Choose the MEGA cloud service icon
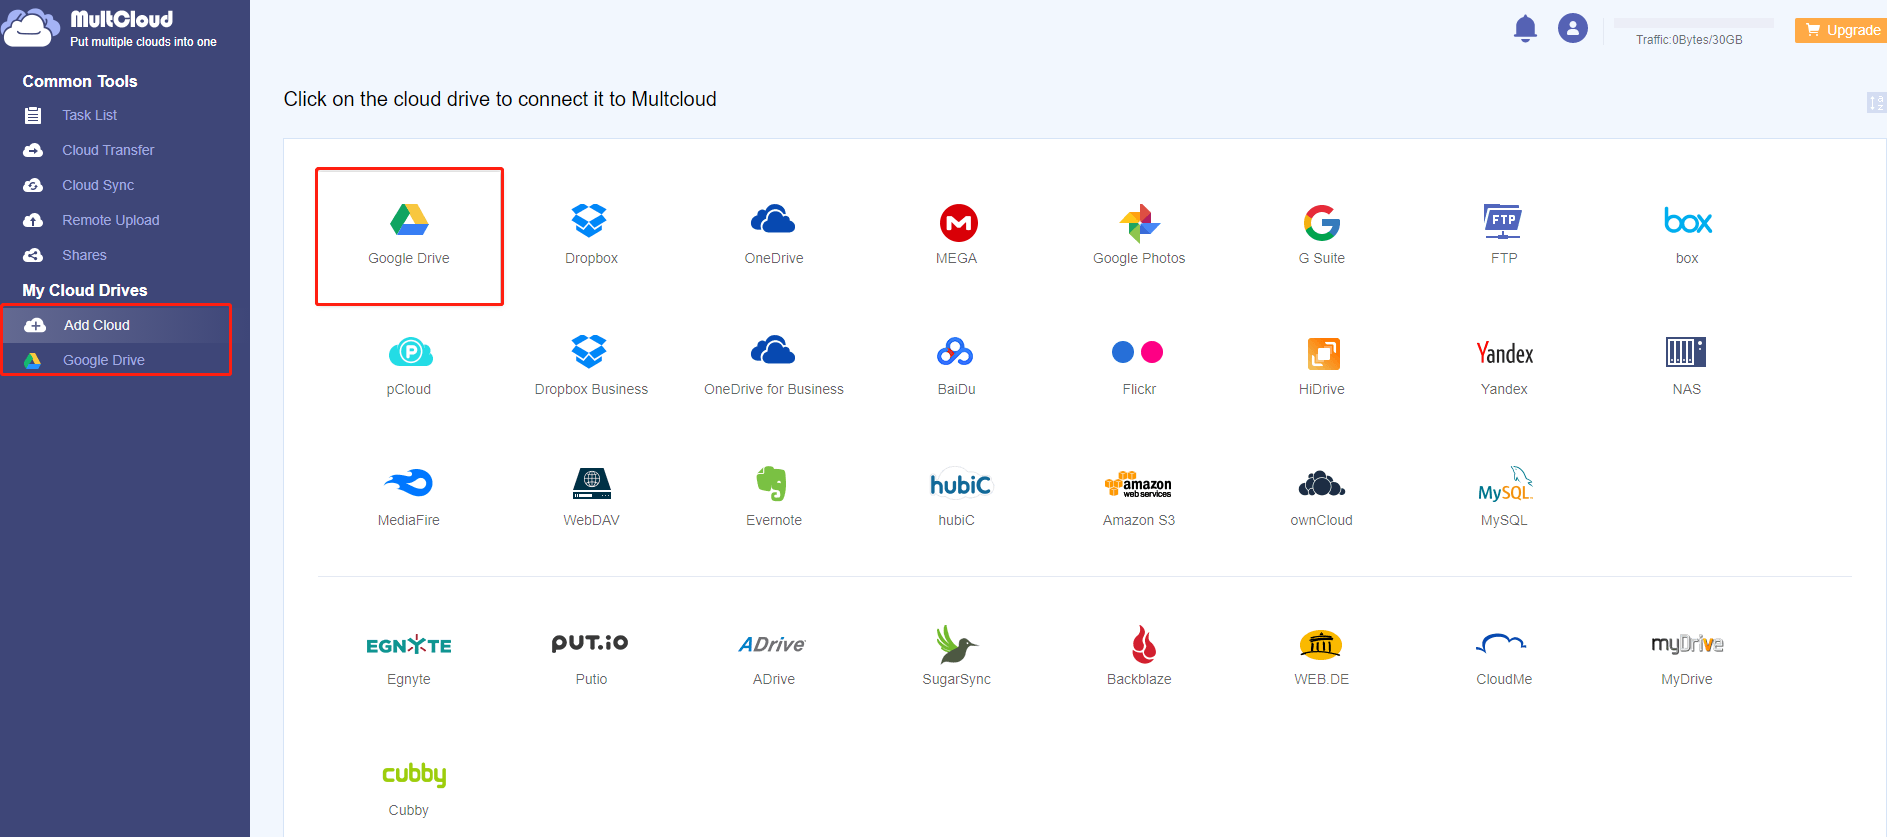Image resolution: width=1887 pixels, height=837 pixels. point(957,223)
